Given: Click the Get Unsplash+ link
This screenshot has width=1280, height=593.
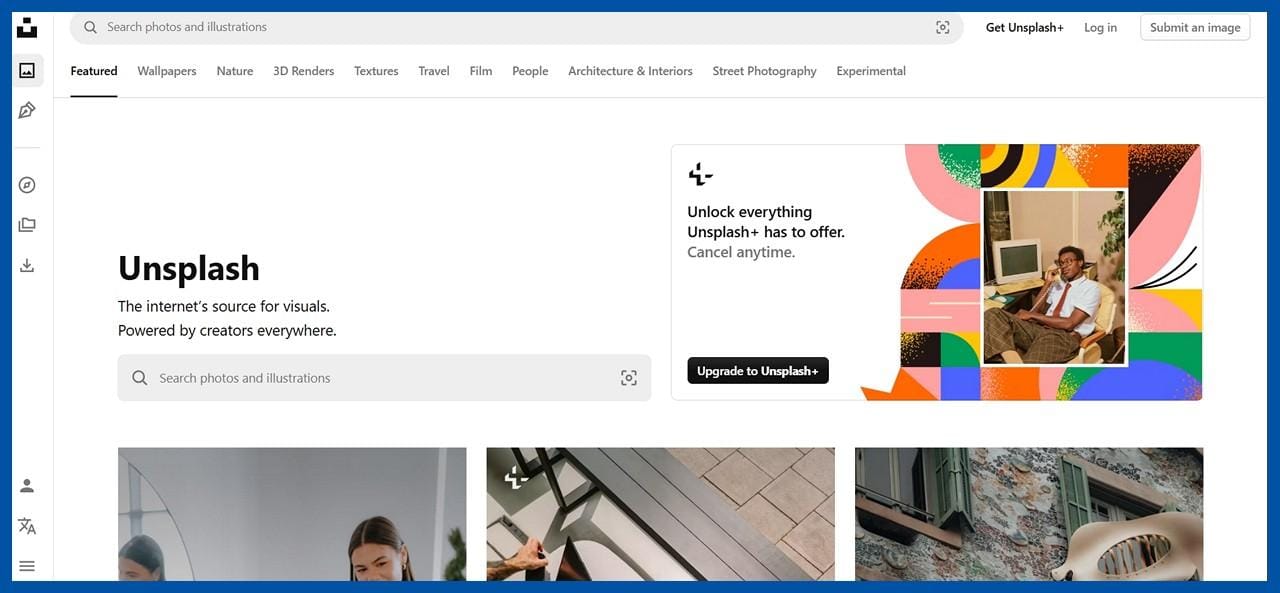Looking at the screenshot, I should click(x=1024, y=28).
